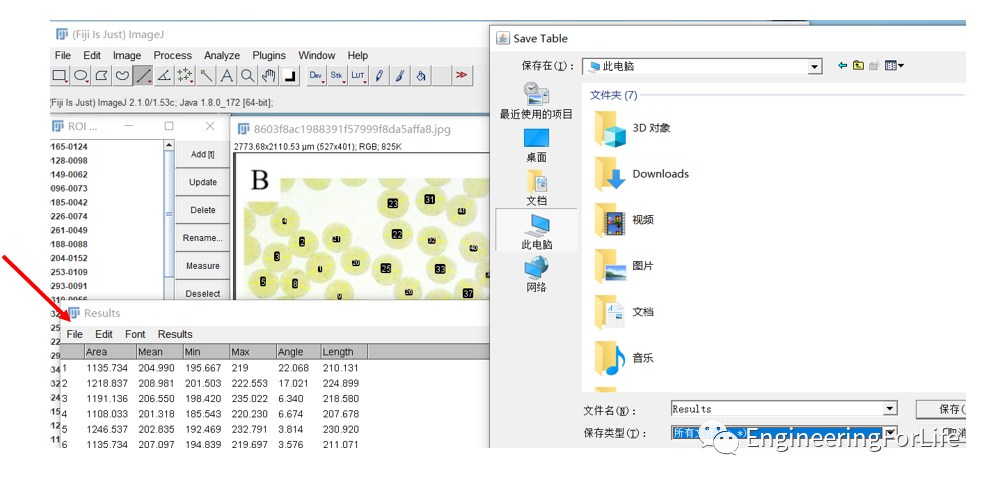Select the Magnifying glass tool

(x=247, y=76)
